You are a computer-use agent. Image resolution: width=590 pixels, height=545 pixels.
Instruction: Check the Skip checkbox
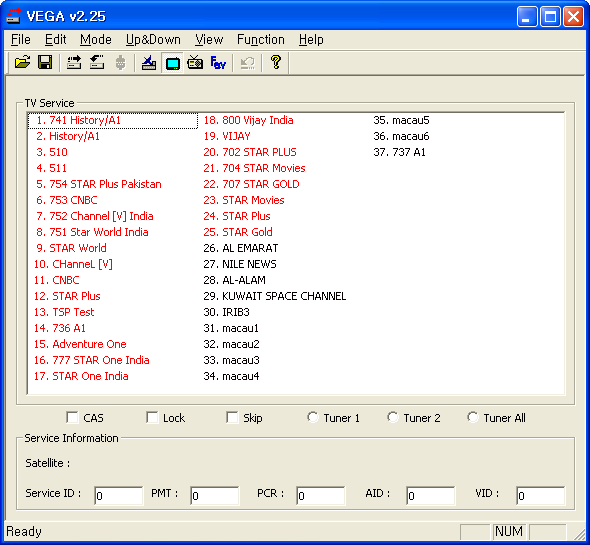(232, 417)
